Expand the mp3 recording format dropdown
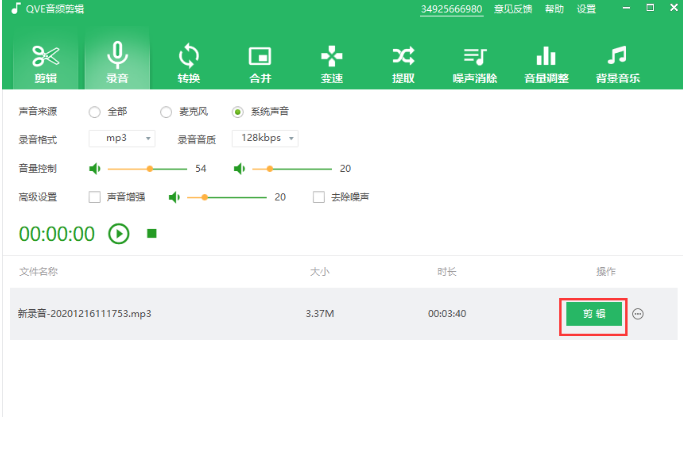 click(x=123, y=138)
